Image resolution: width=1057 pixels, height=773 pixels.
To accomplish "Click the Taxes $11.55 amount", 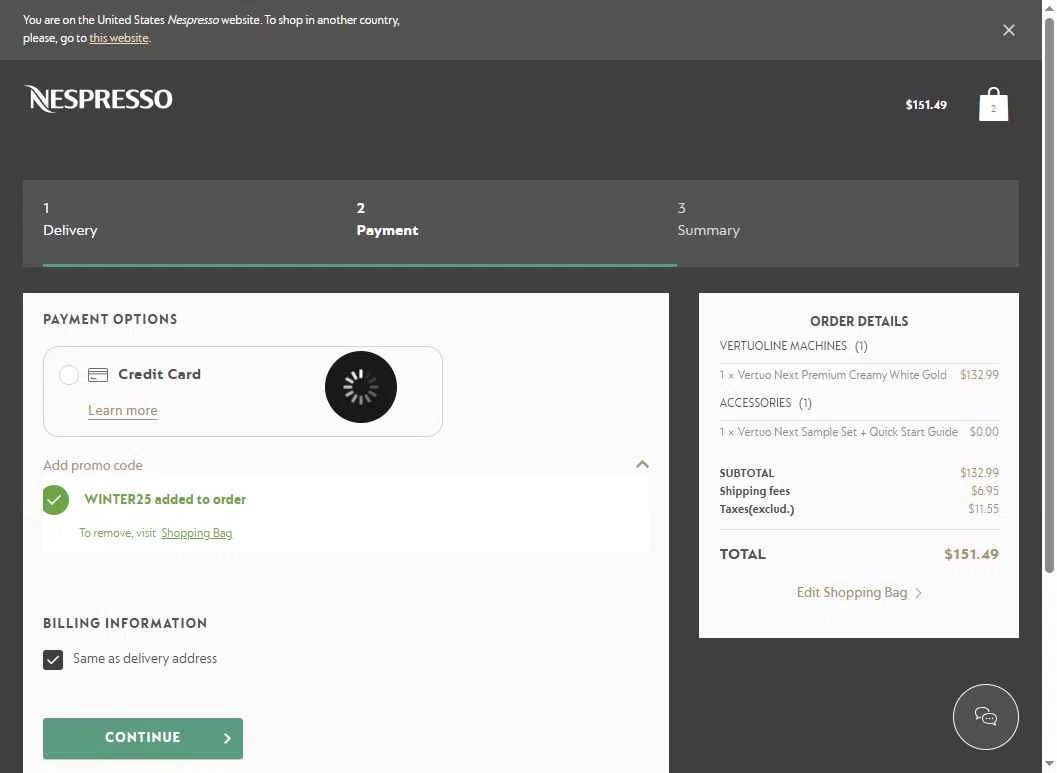I will coord(983,509).
